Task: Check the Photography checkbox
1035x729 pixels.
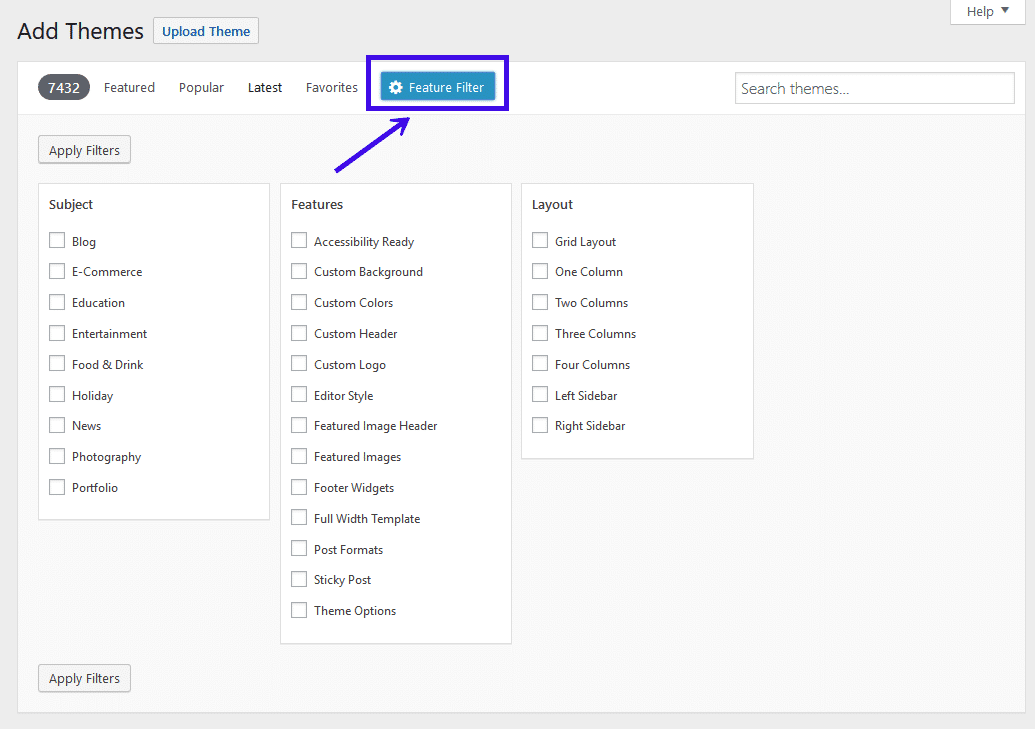Action: (57, 456)
